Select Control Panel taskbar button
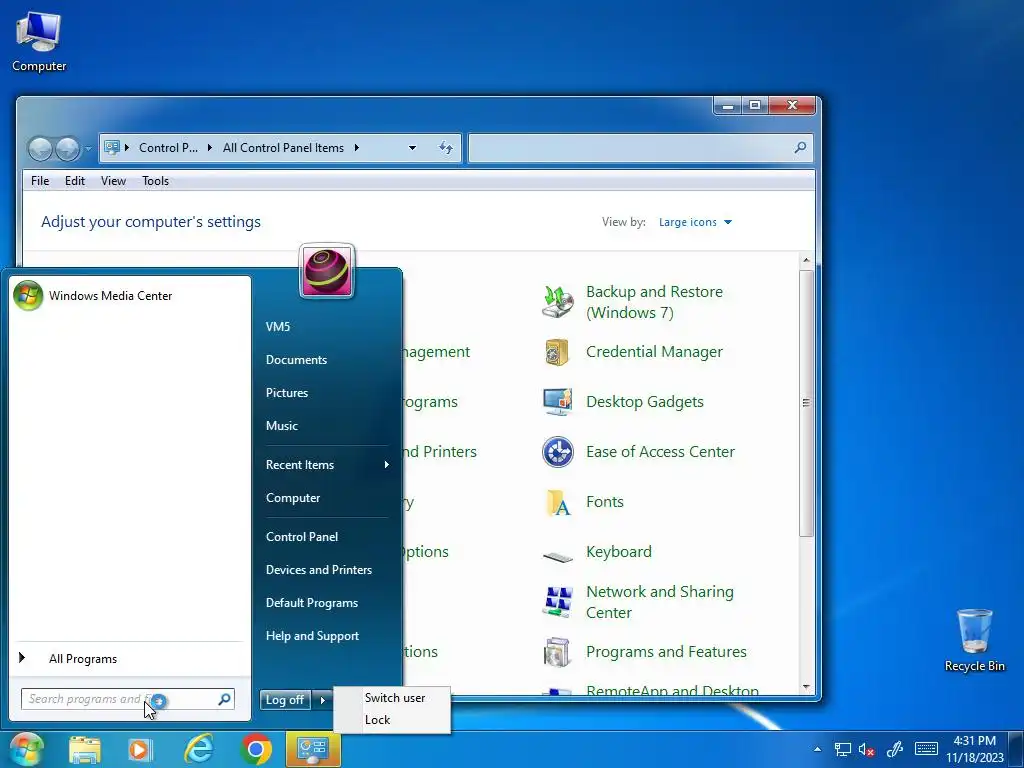This screenshot has height=768, width=1024. click(x=313, y=749)
